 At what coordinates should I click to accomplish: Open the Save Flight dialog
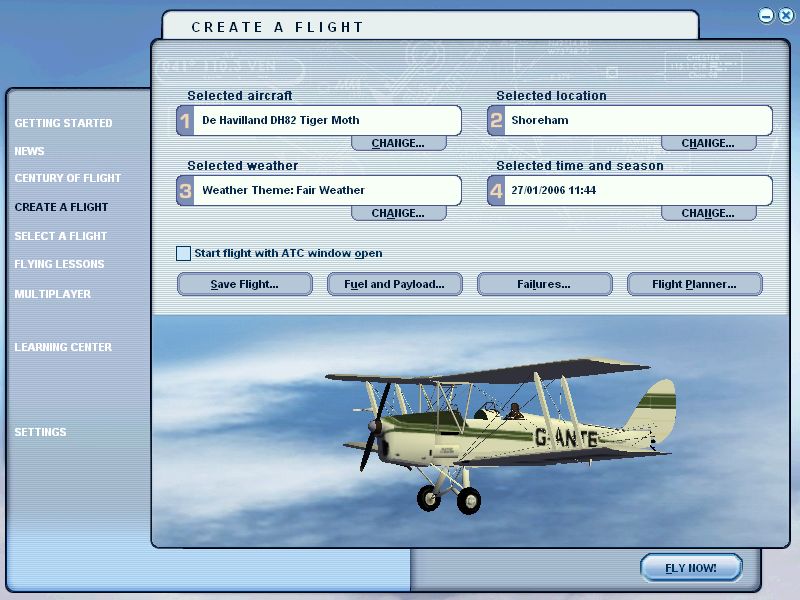click(x=245, y=284)
